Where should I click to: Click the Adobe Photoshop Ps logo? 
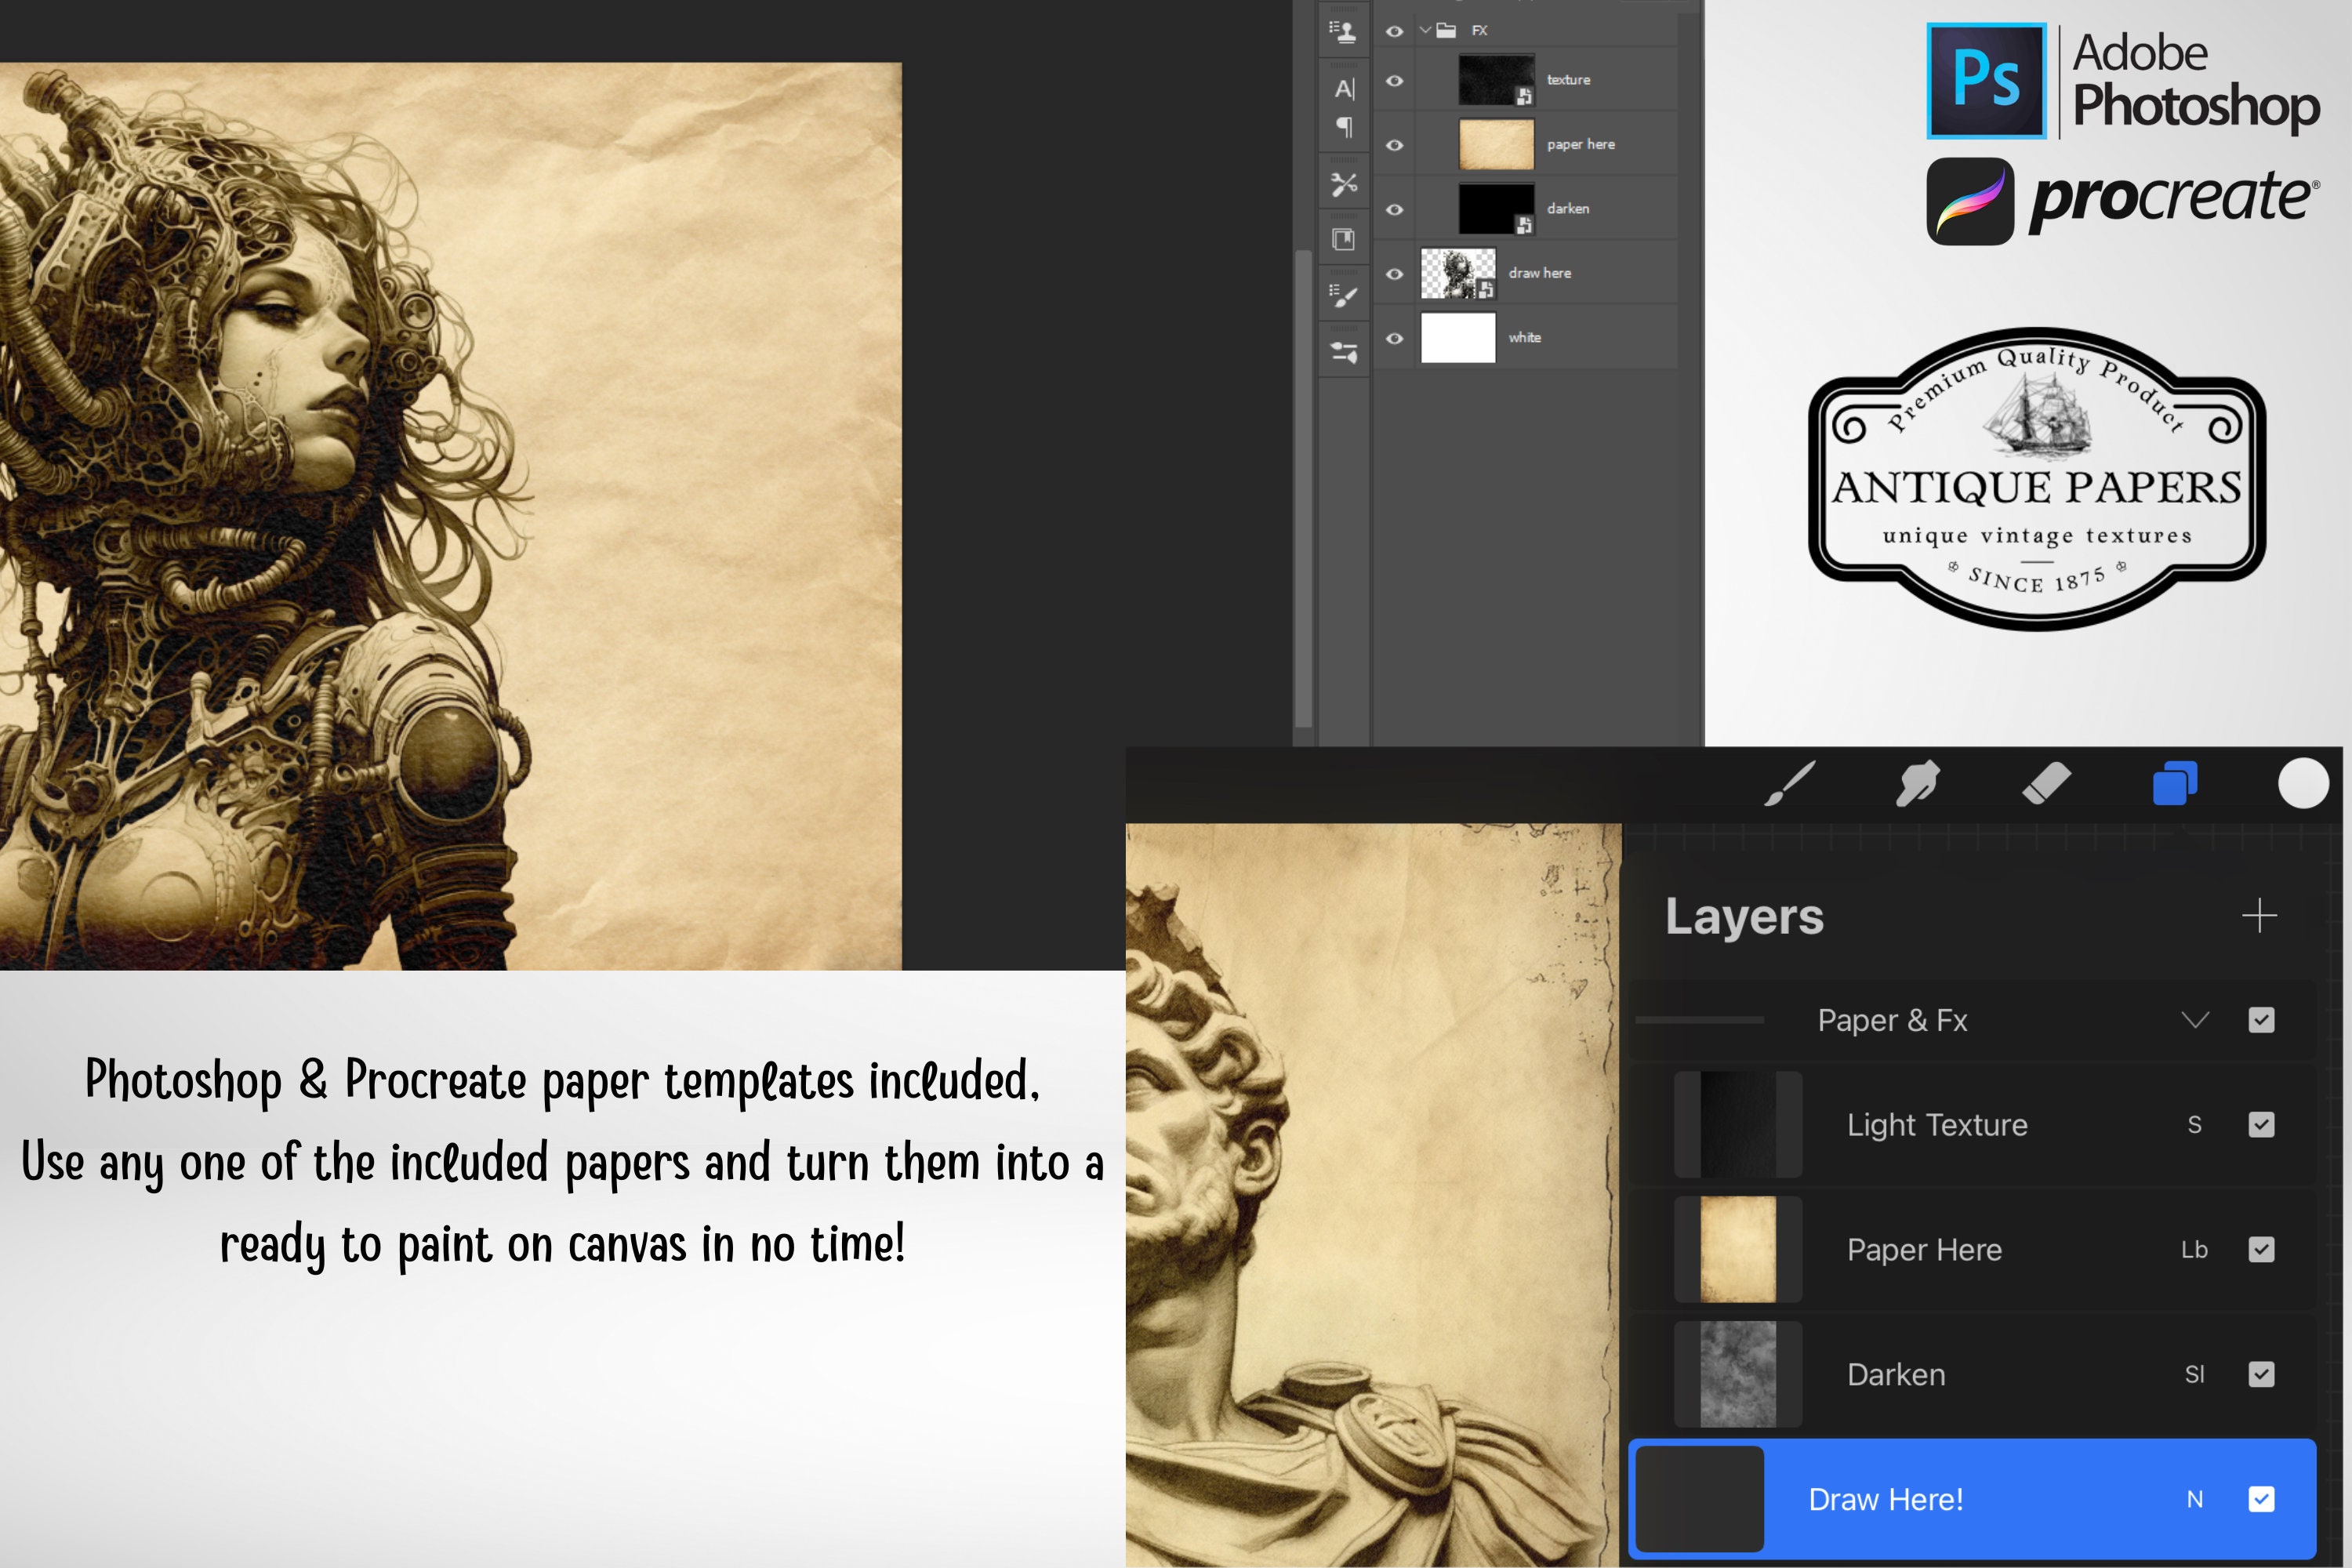pos(1986,81)
